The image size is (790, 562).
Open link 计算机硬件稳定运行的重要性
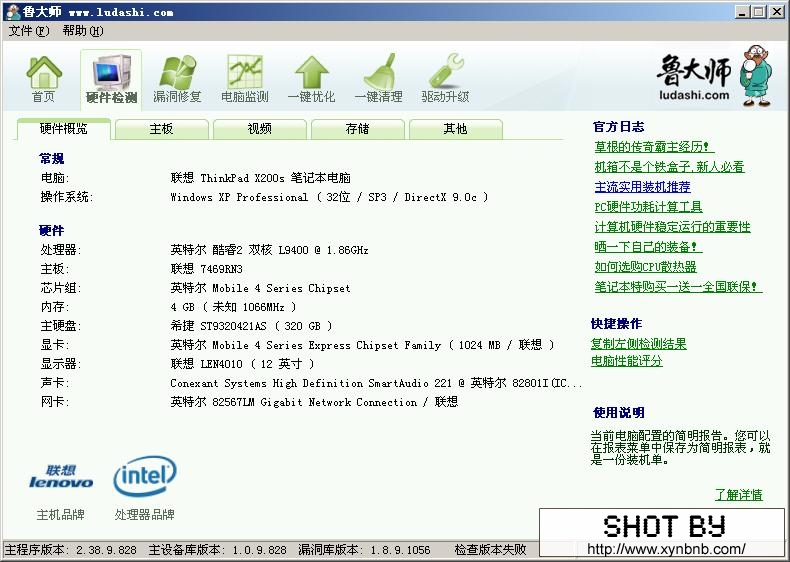[672, 227]
